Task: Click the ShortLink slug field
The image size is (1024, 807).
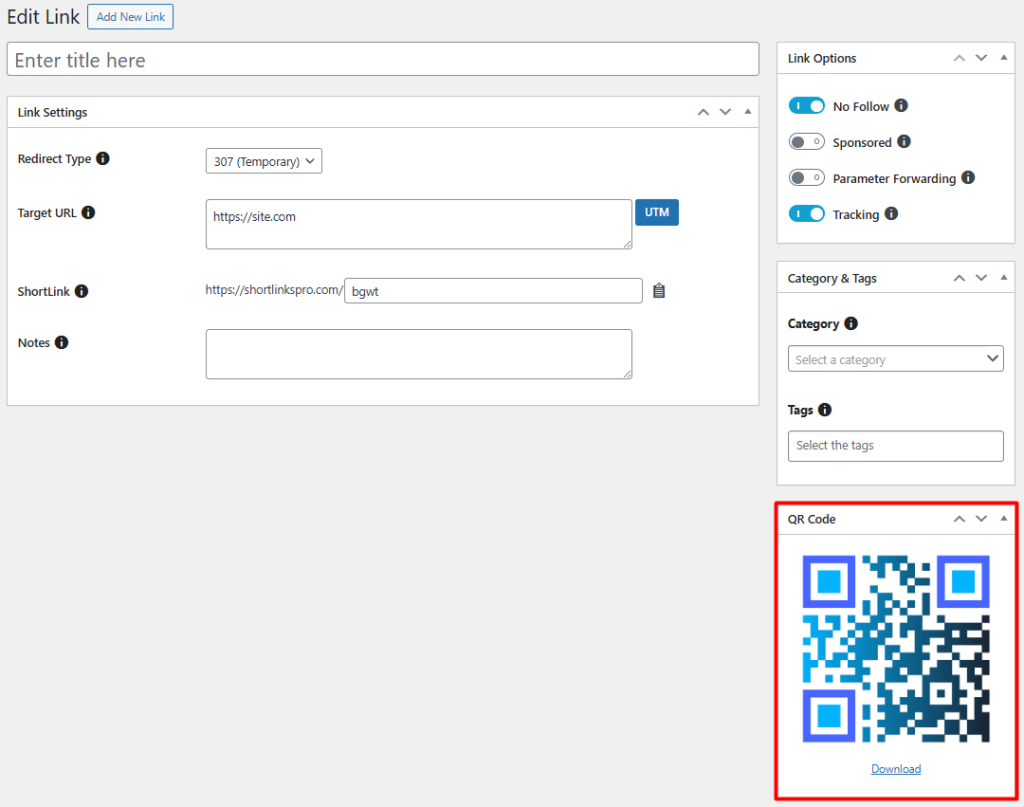Action: coord(493,291)
